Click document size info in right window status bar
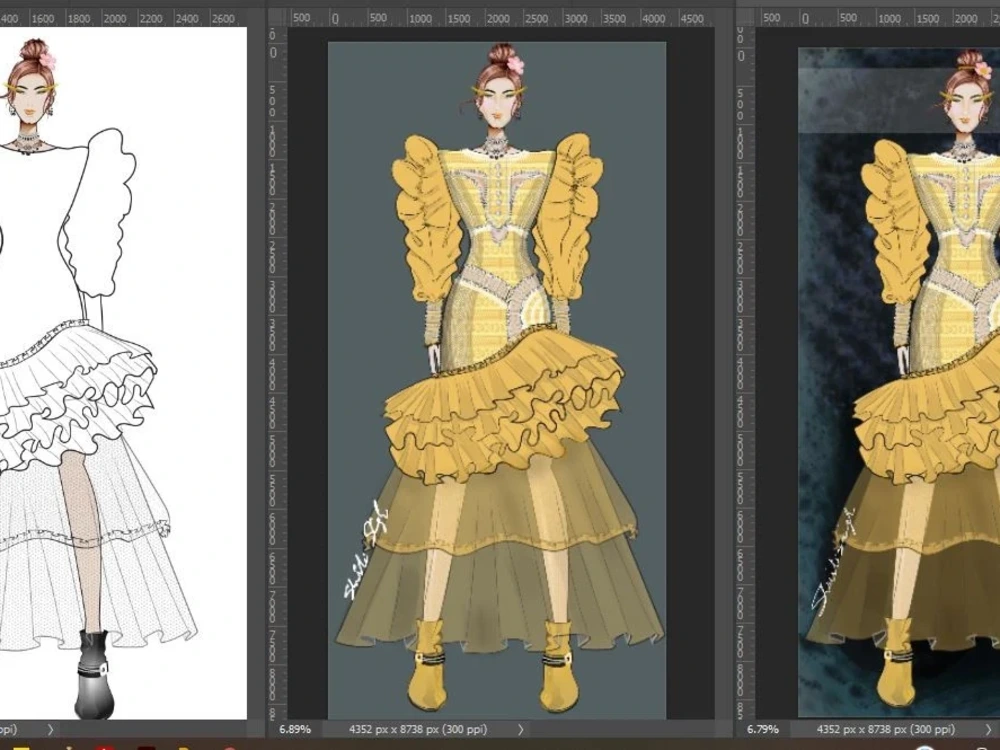This screenshot has height=750, width=1000. pyautogui.click(x=886, y=729)
